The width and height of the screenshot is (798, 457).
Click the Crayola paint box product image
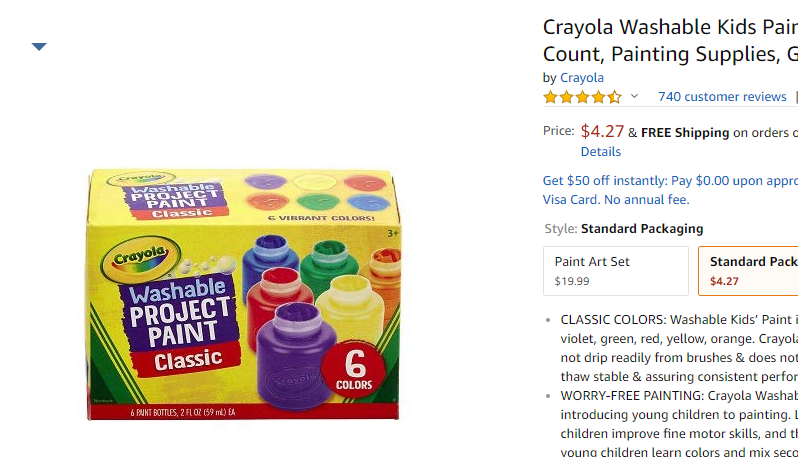(243, 295)
